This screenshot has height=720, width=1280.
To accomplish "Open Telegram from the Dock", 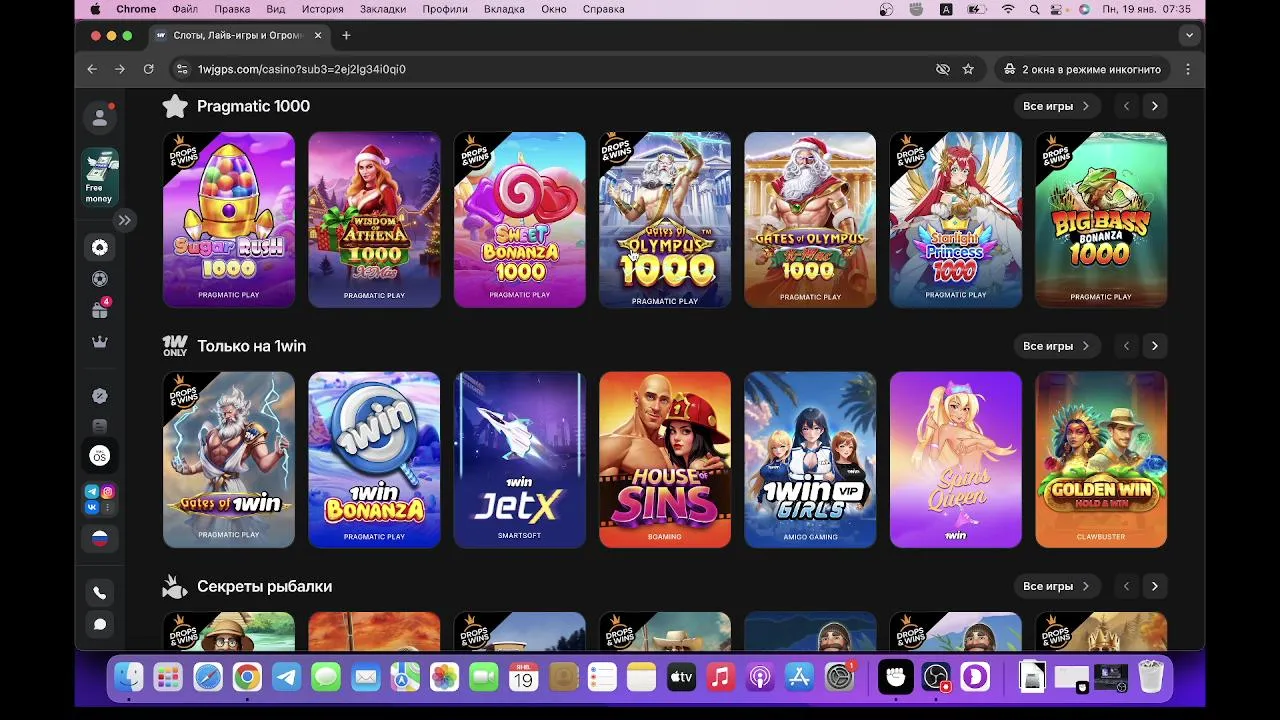I will (287, 677).
